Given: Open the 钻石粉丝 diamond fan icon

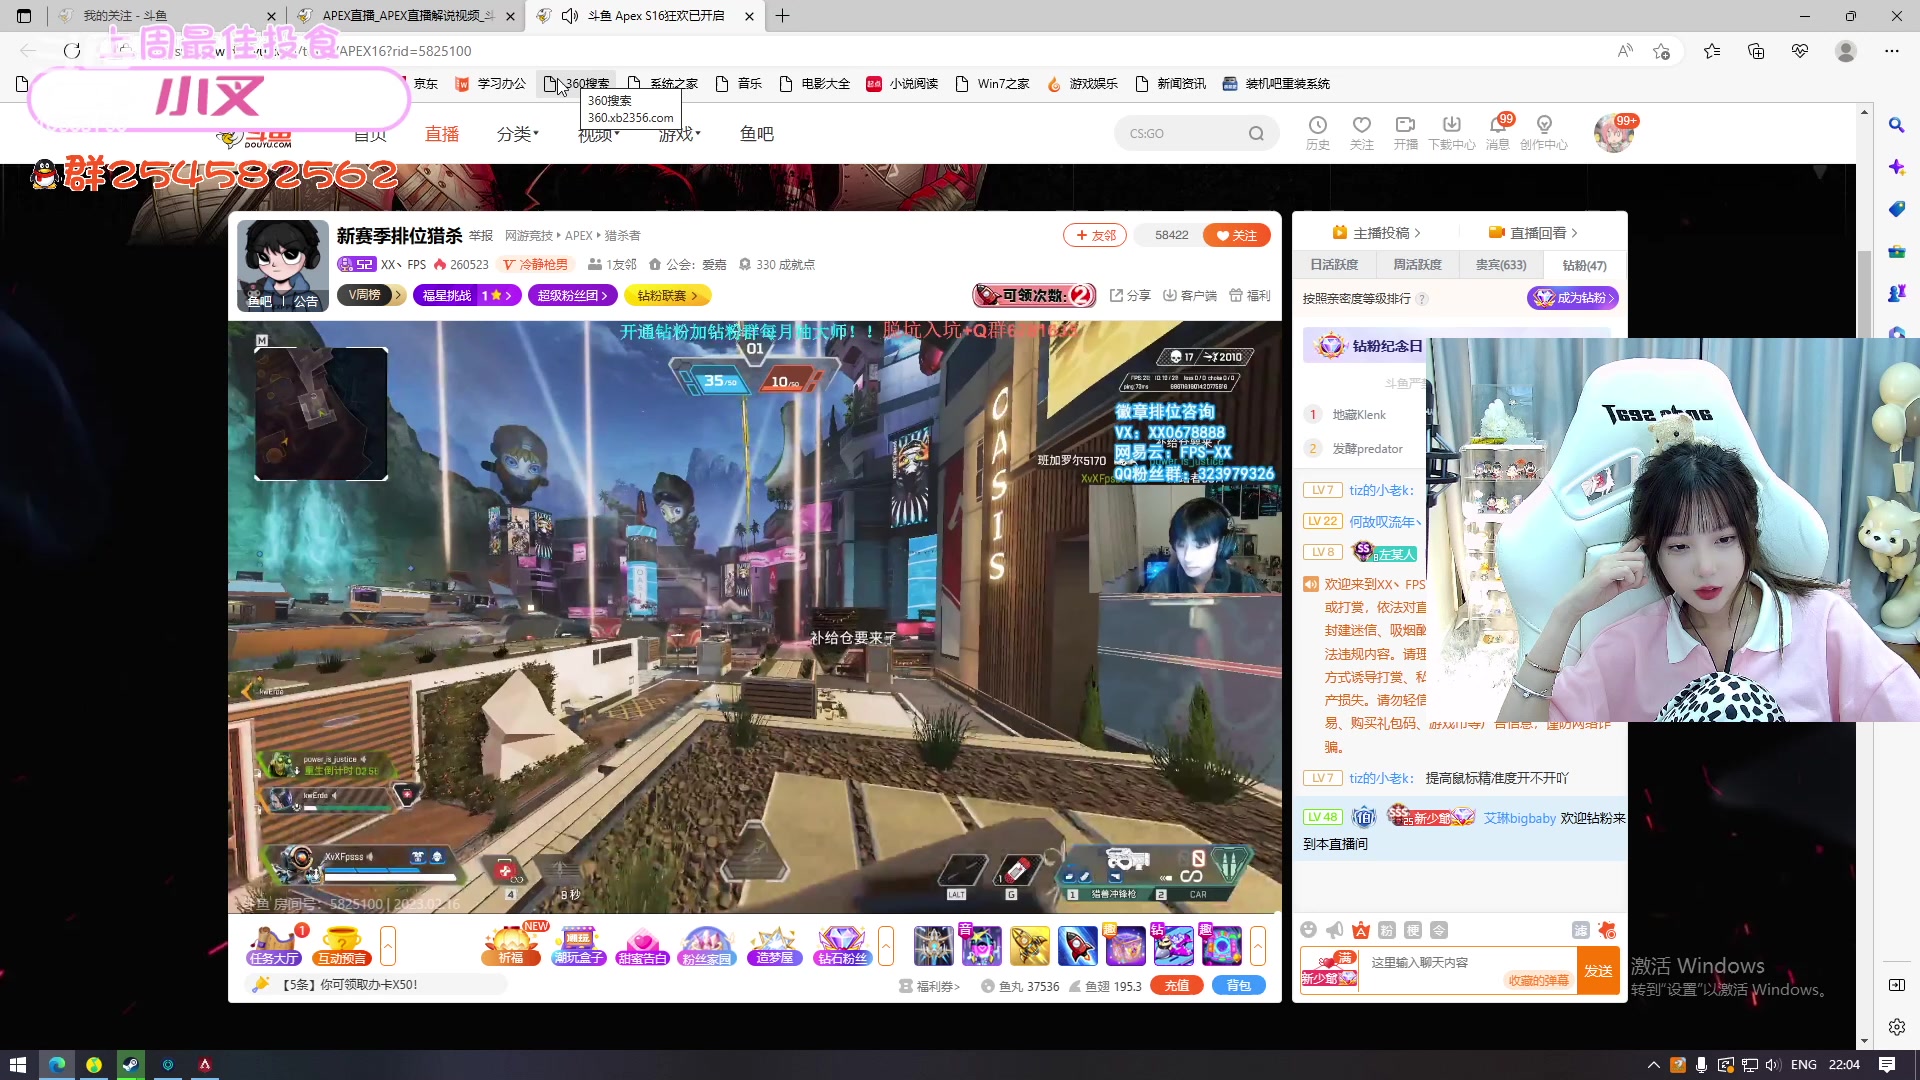Looking at the screenshot, I should pos(842,945).
